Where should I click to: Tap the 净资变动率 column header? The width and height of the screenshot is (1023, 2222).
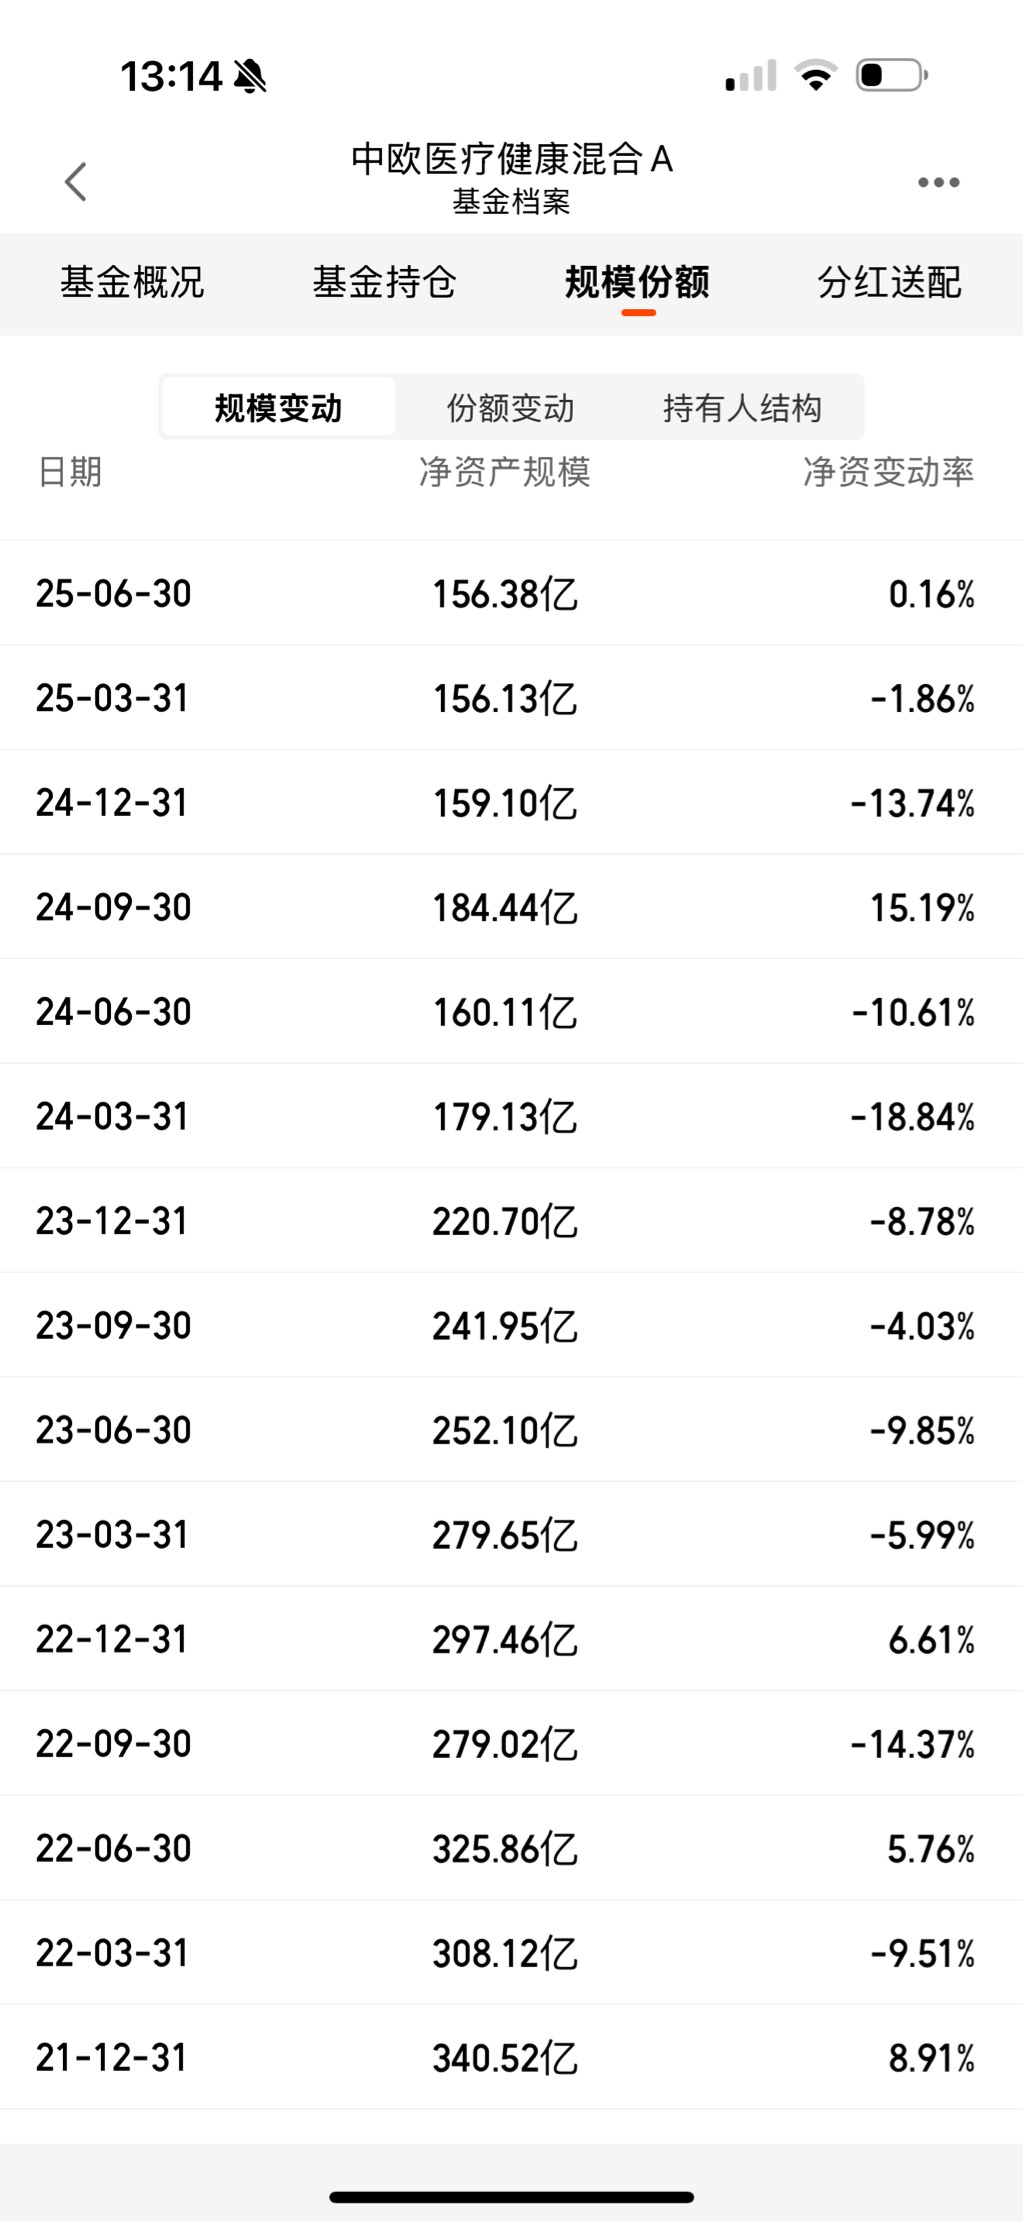(888, 472)
